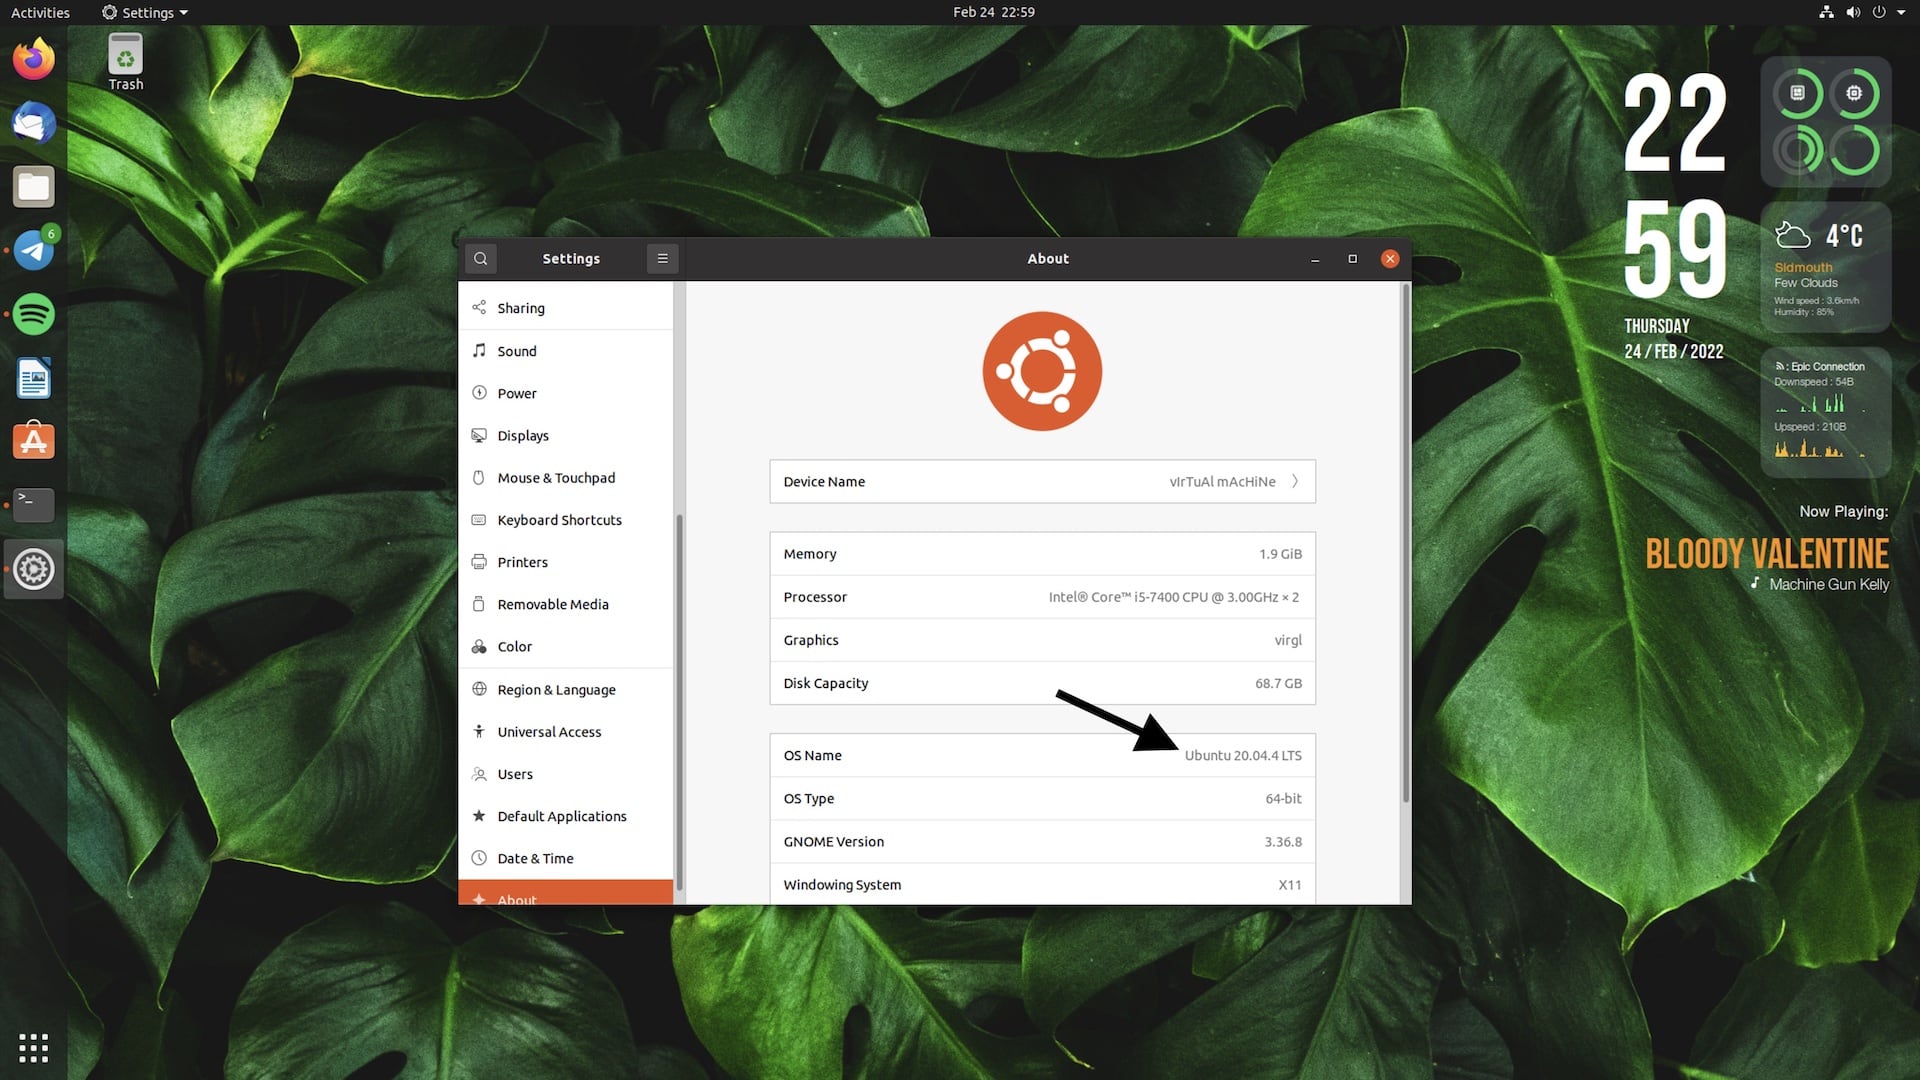Open Spotify from the dock
Image resolution: width=1920 pixels, height=1080 pixels.
click(x=33, y=314)
